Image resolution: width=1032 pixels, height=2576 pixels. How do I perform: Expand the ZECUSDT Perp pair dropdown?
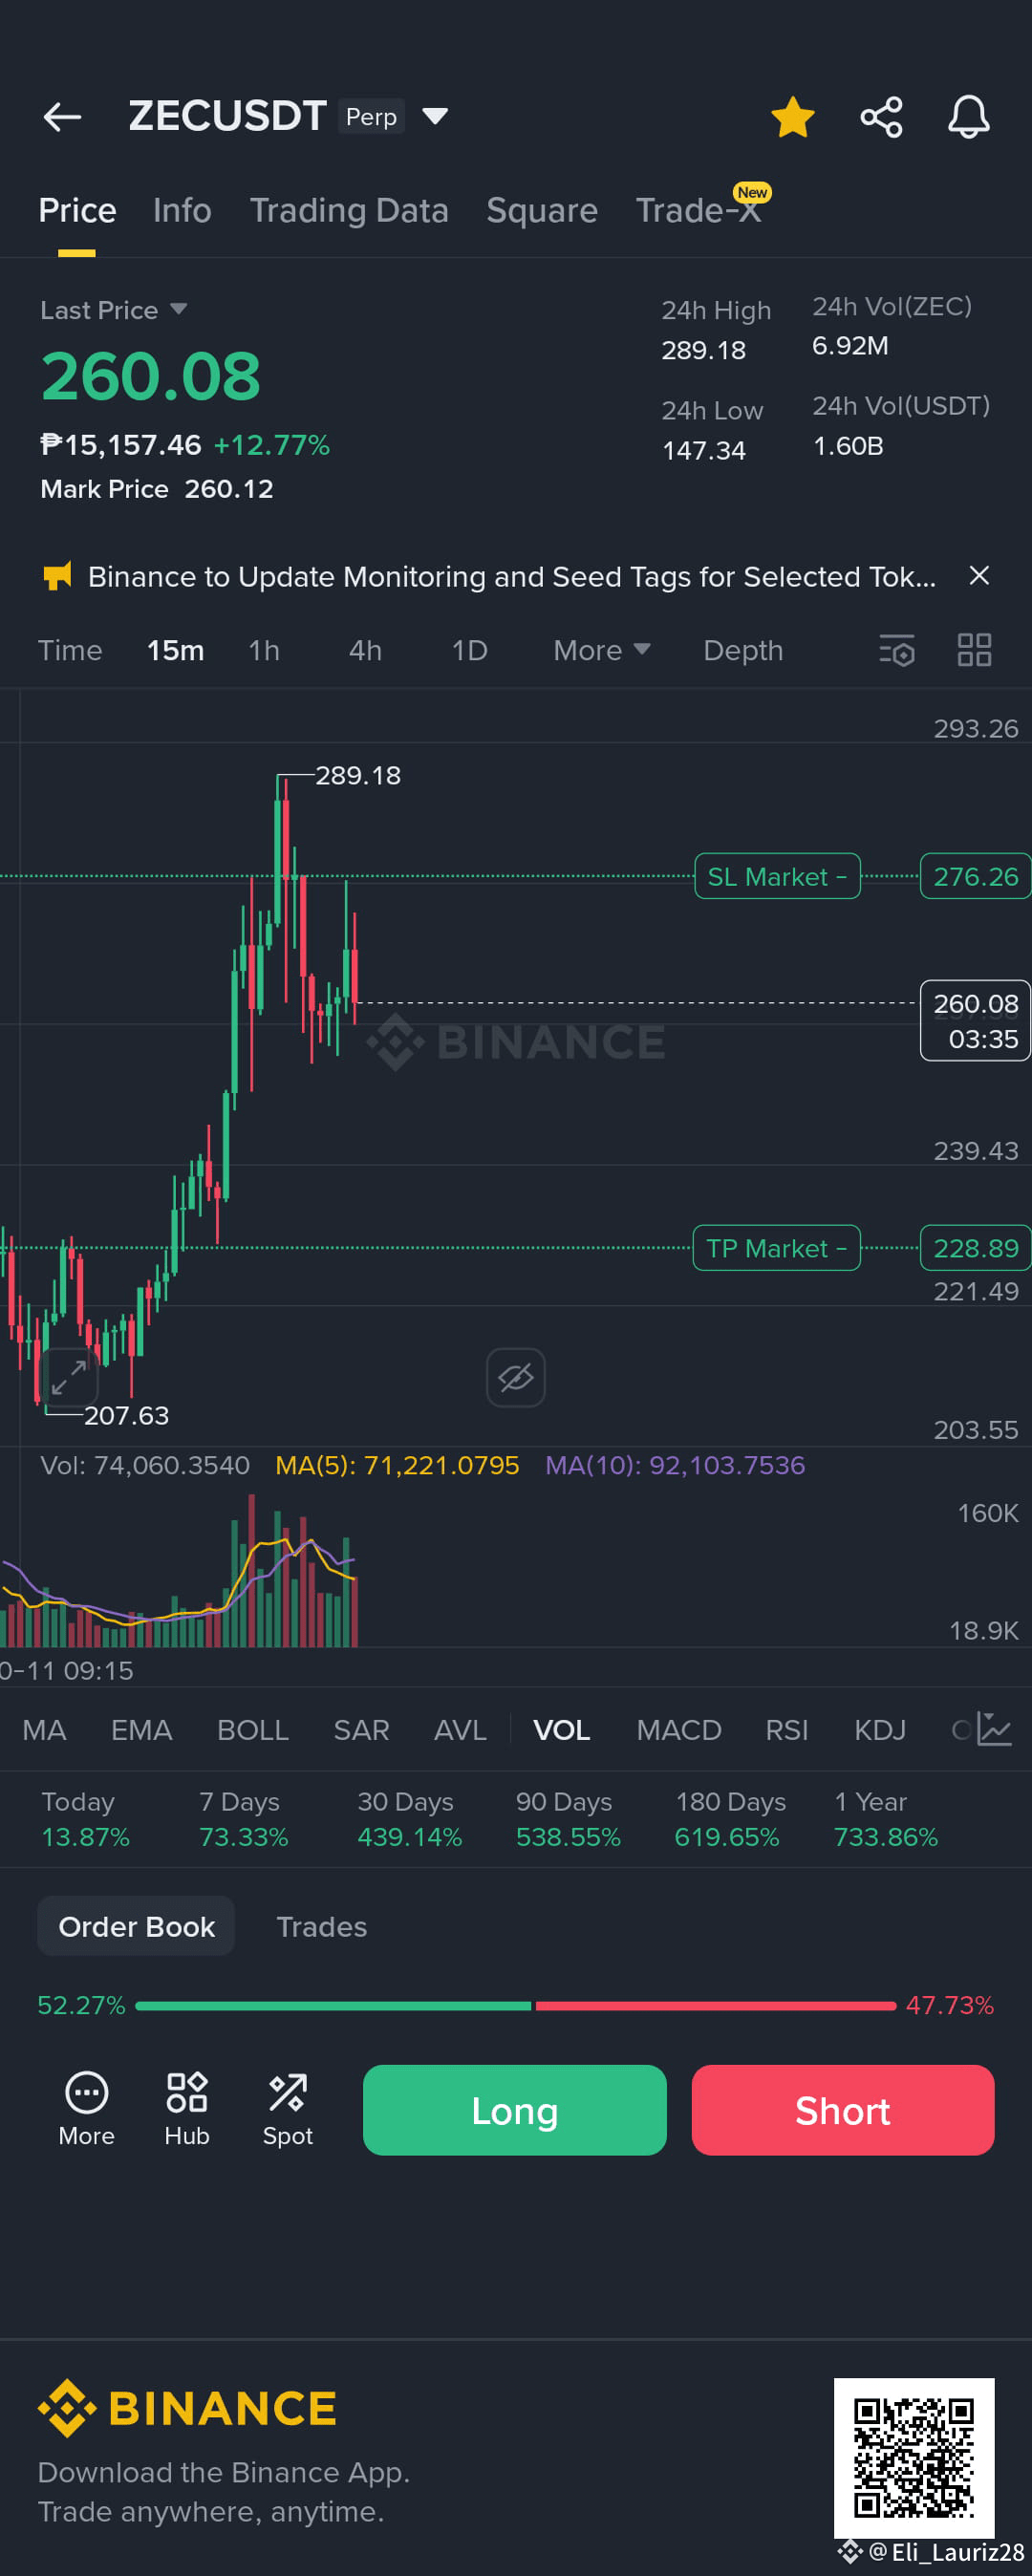pyautogui.click(x=435, y=117)
